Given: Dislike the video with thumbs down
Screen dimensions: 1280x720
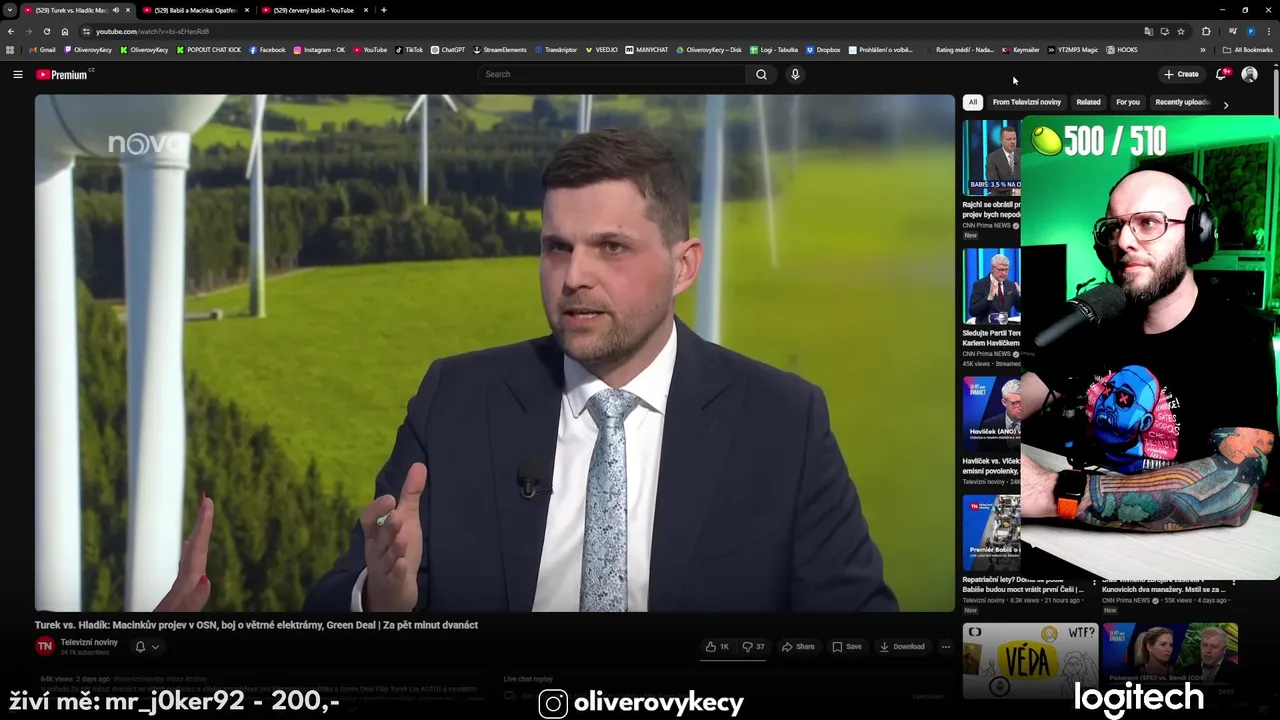Looking at the screenshot, I should 753,647.
